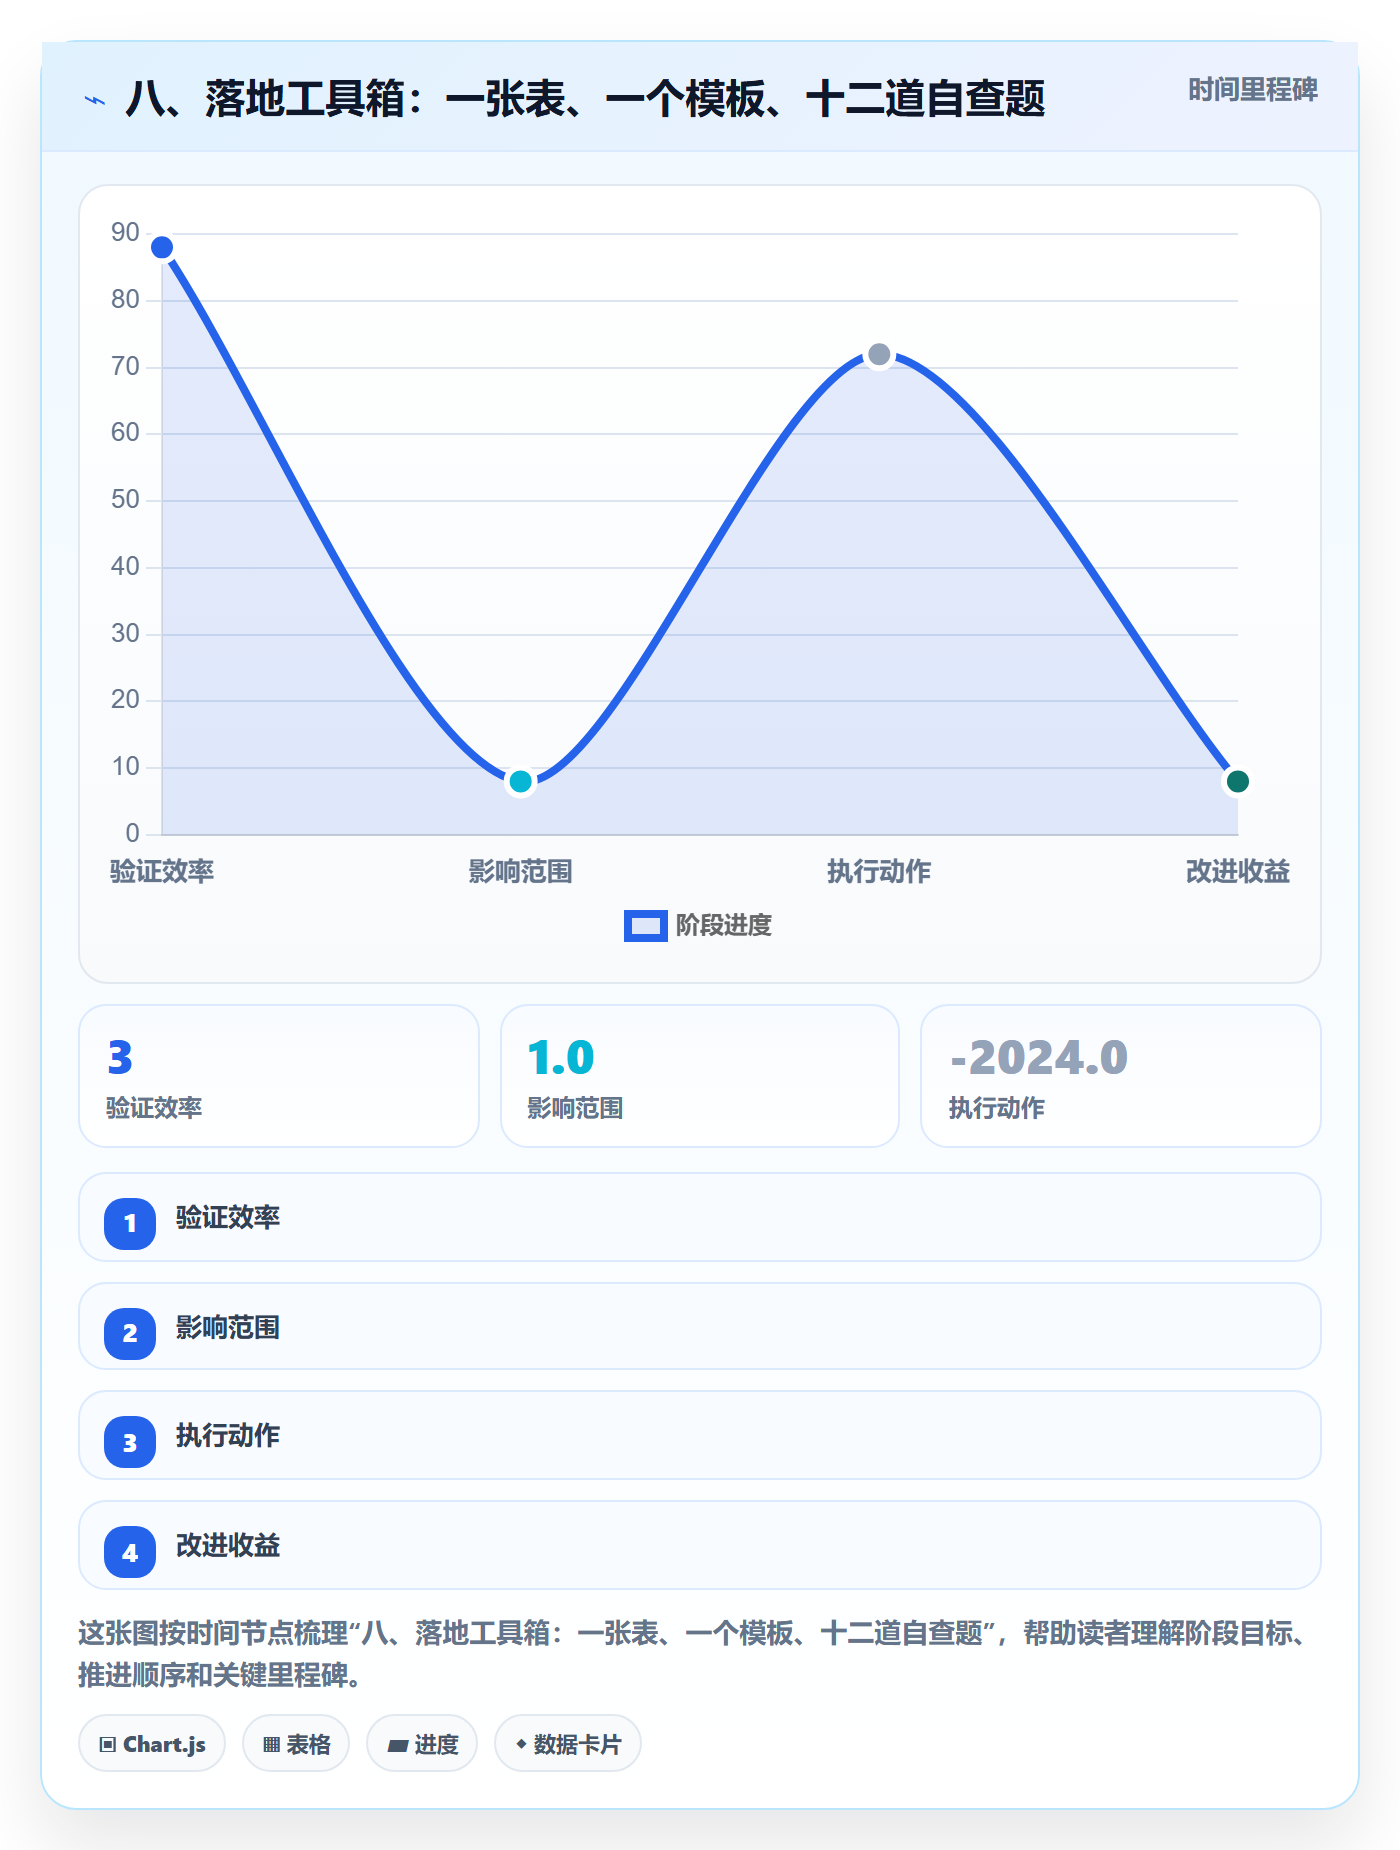Click the y-axis tick label 90
Image resolution: width=1400 pixels, height=1850 pixels.
125,233
